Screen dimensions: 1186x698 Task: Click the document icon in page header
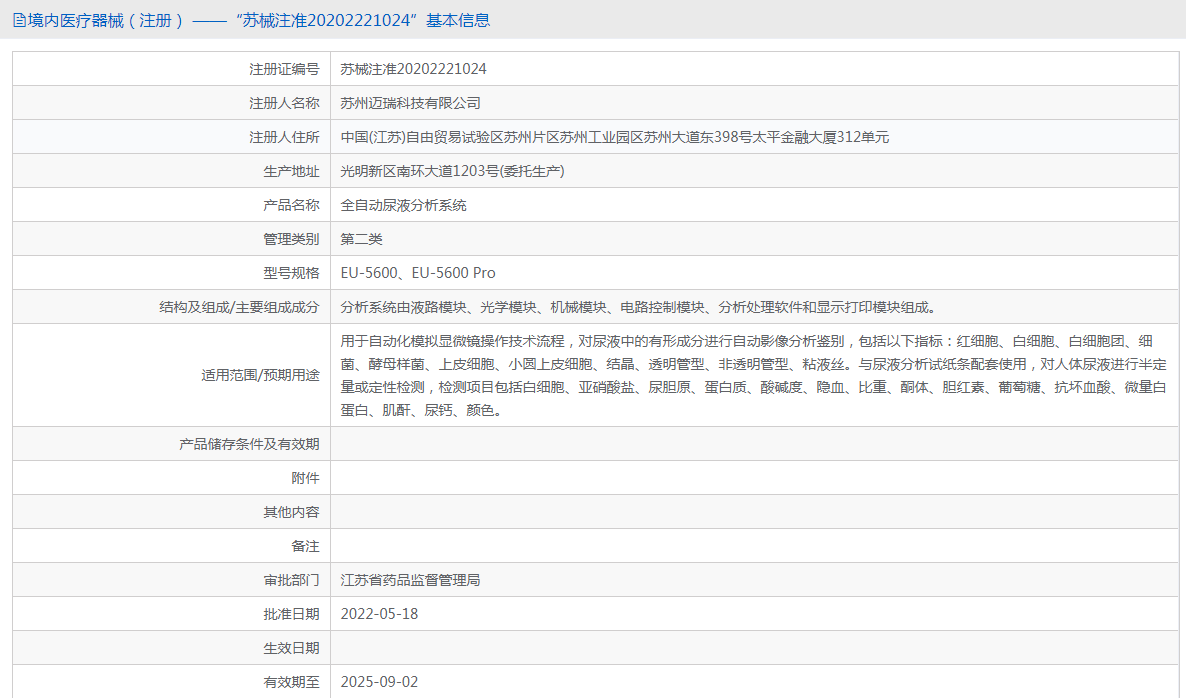click(x=19, y=20)
